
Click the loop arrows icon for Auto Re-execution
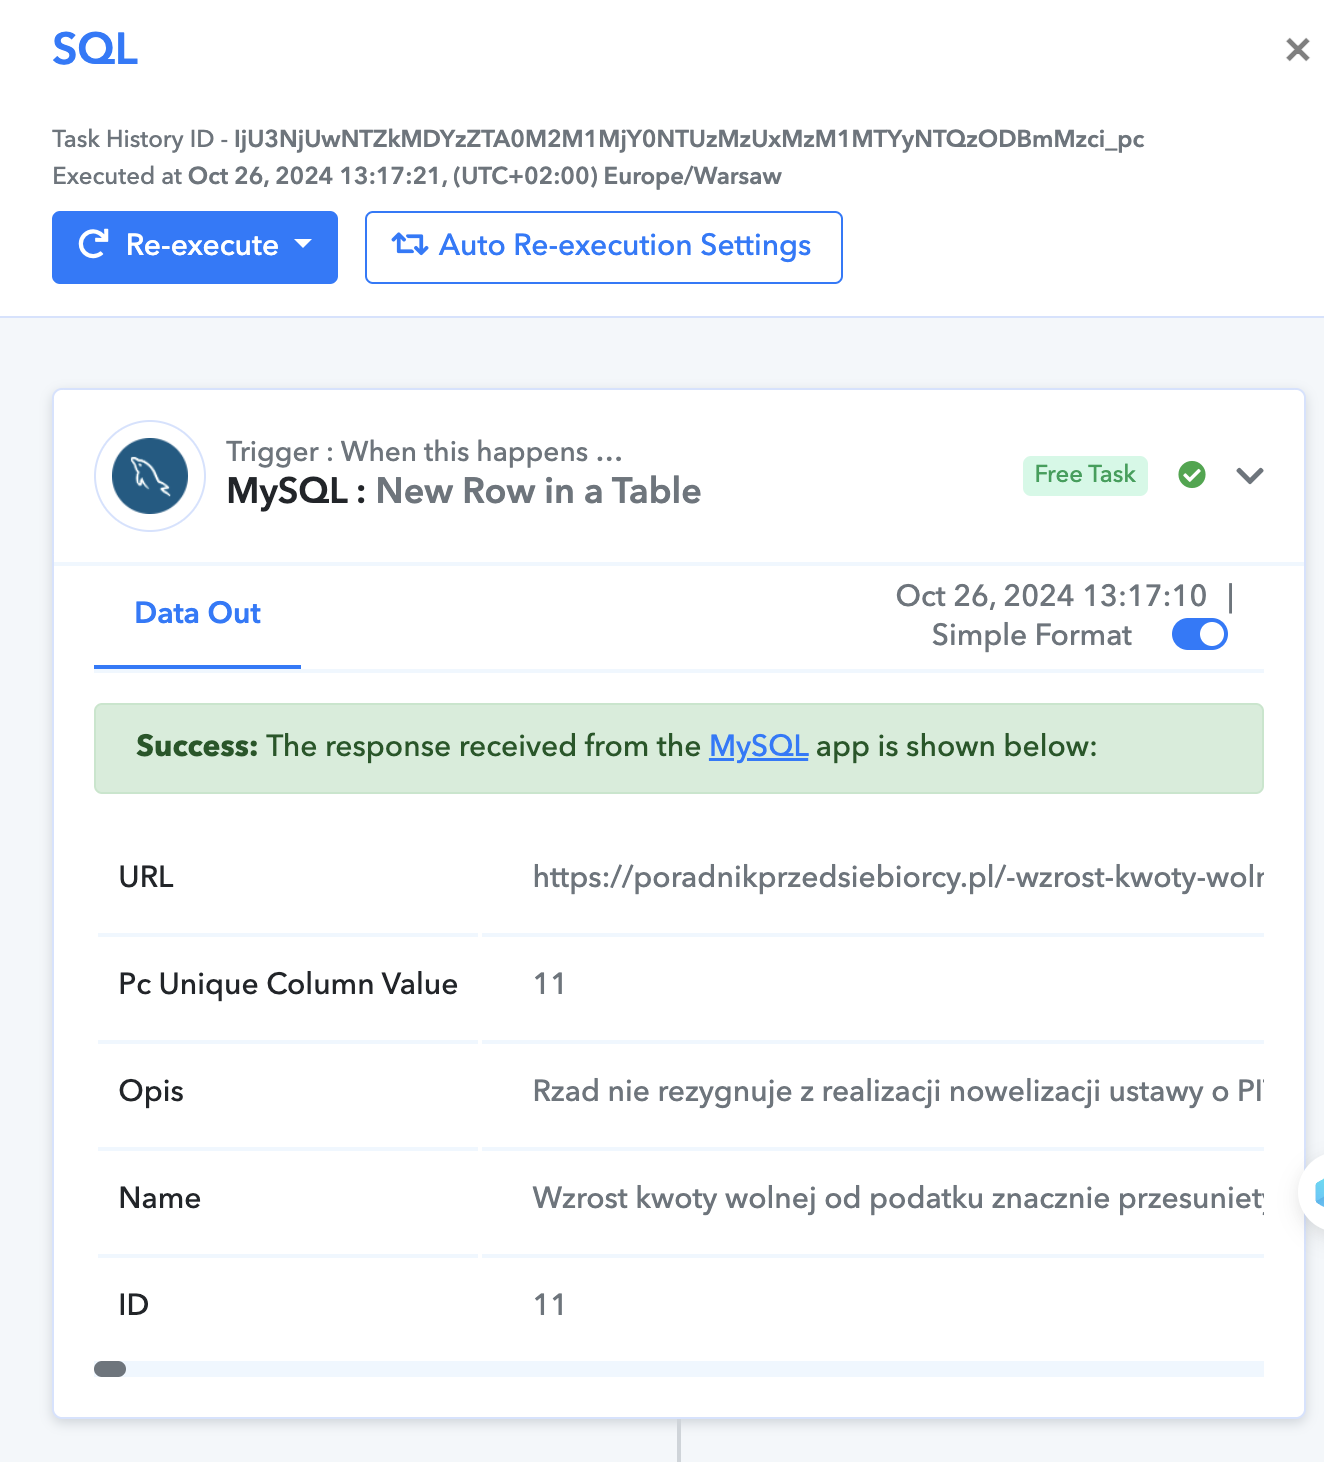tap(410, 245)
